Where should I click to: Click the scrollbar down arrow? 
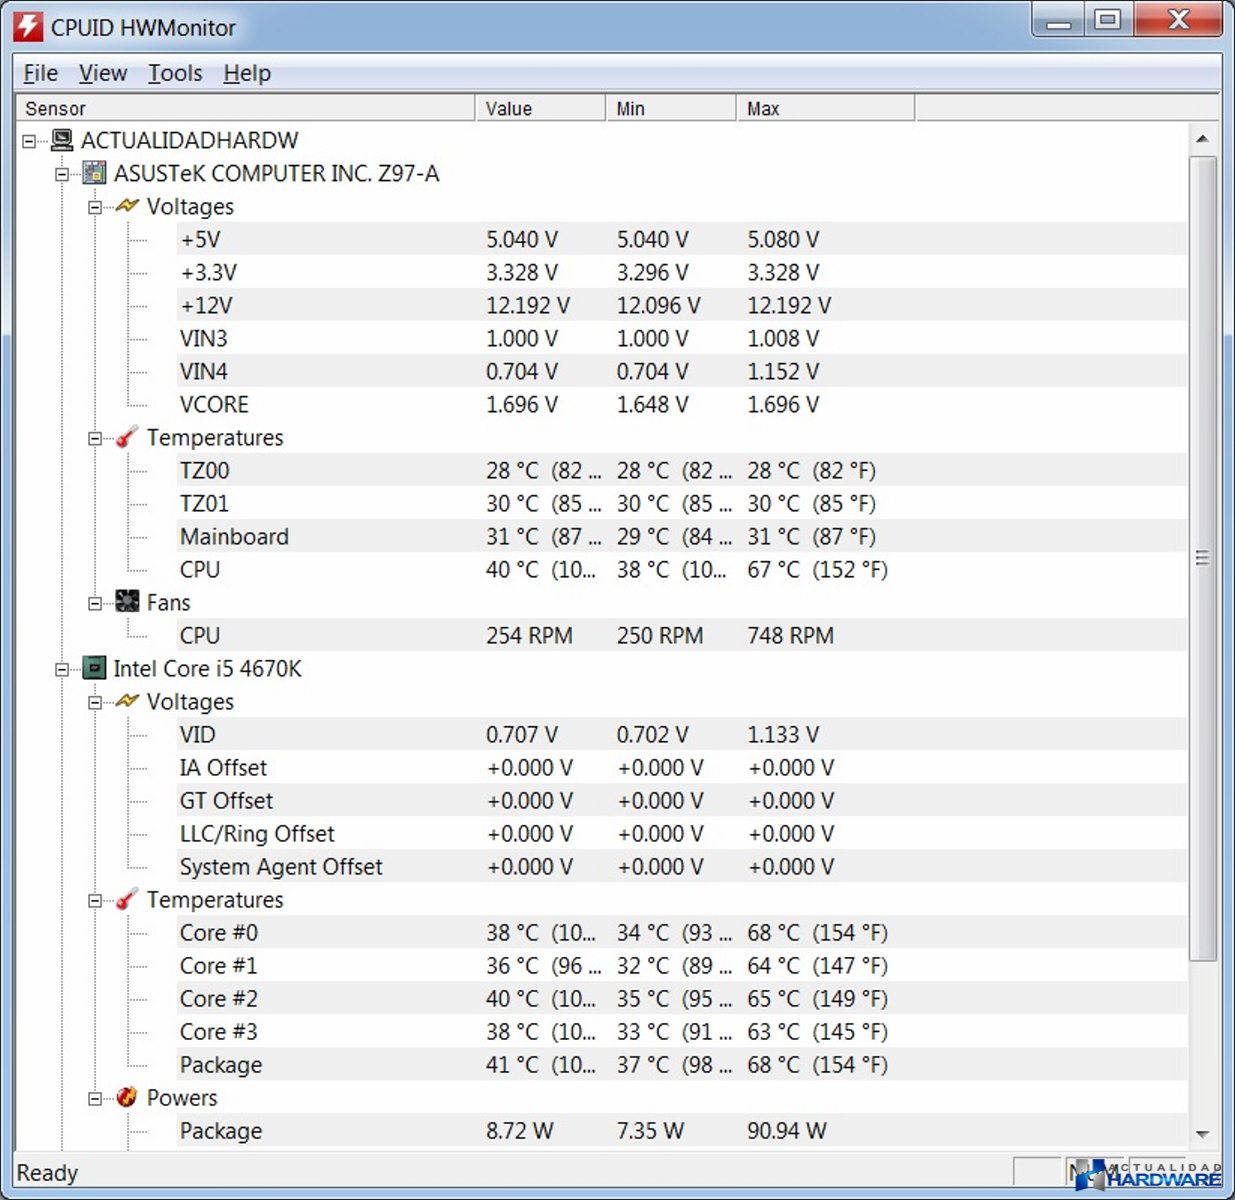tap(1202, 1134)
